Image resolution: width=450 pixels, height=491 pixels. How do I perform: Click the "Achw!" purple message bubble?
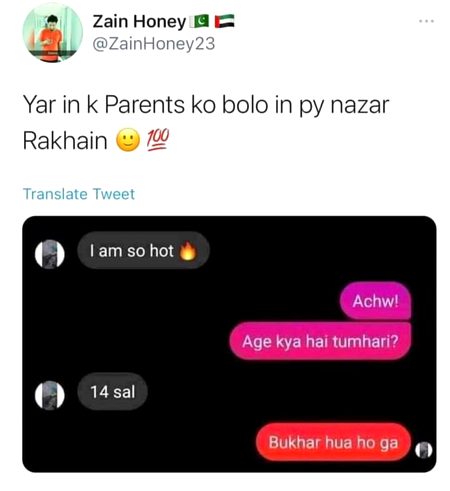(x=375, y=301)
